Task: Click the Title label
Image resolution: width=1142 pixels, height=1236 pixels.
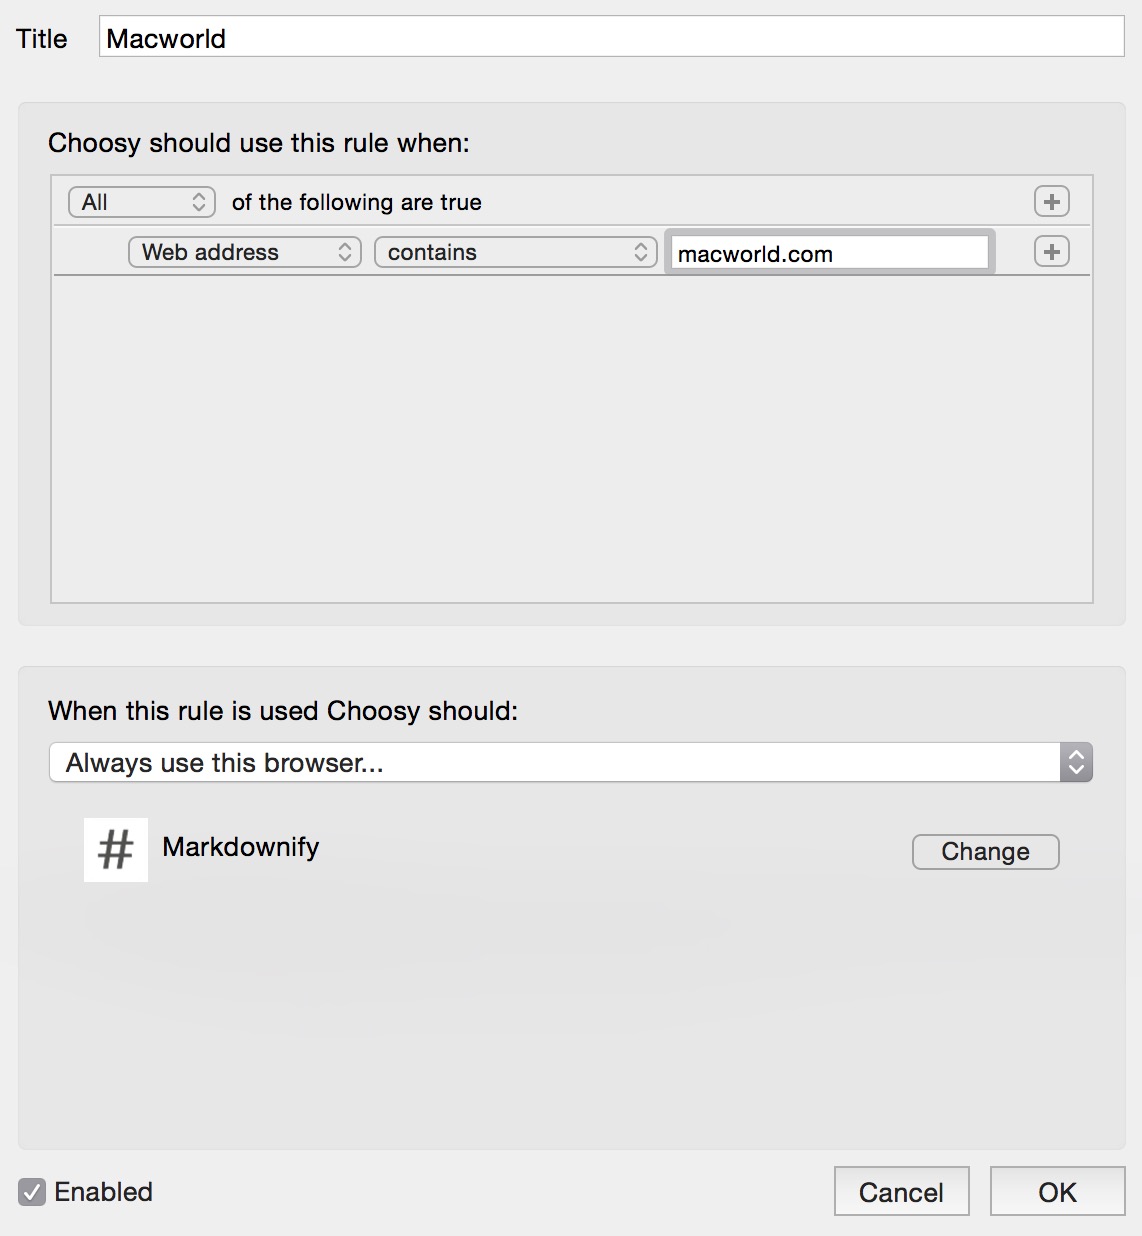Action: click(42, 39)
